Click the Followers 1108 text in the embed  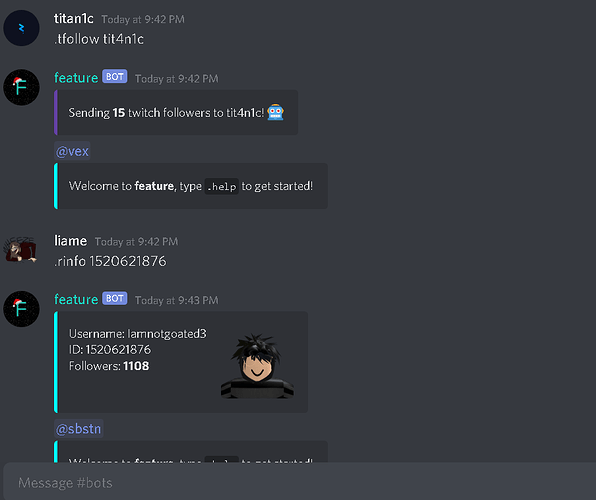[109, 366]
